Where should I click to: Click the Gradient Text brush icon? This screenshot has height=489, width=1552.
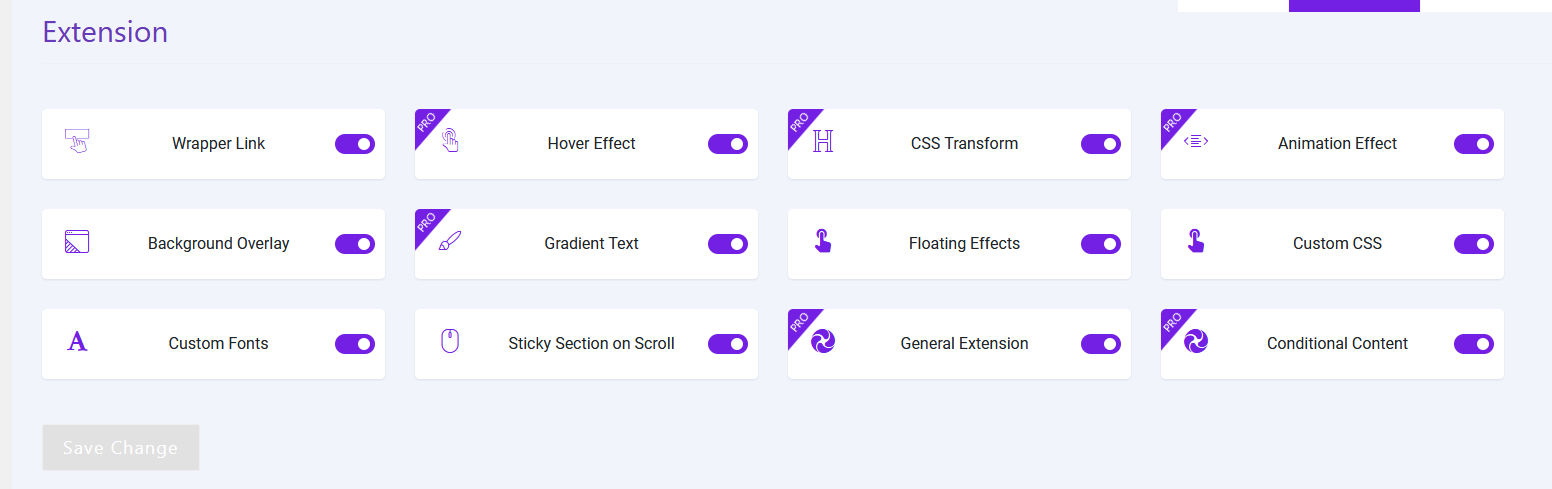pyautogui.click(x=450, y=241)
